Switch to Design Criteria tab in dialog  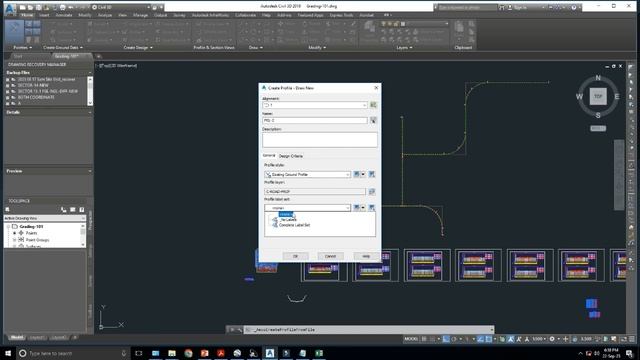pyautogui.click(x=291, y=156)
